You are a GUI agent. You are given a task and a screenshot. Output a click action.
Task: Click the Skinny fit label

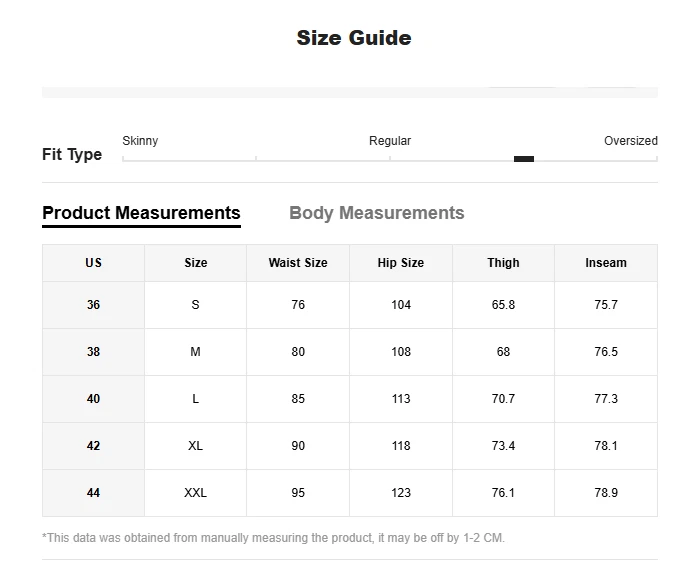tap(140, 141)
